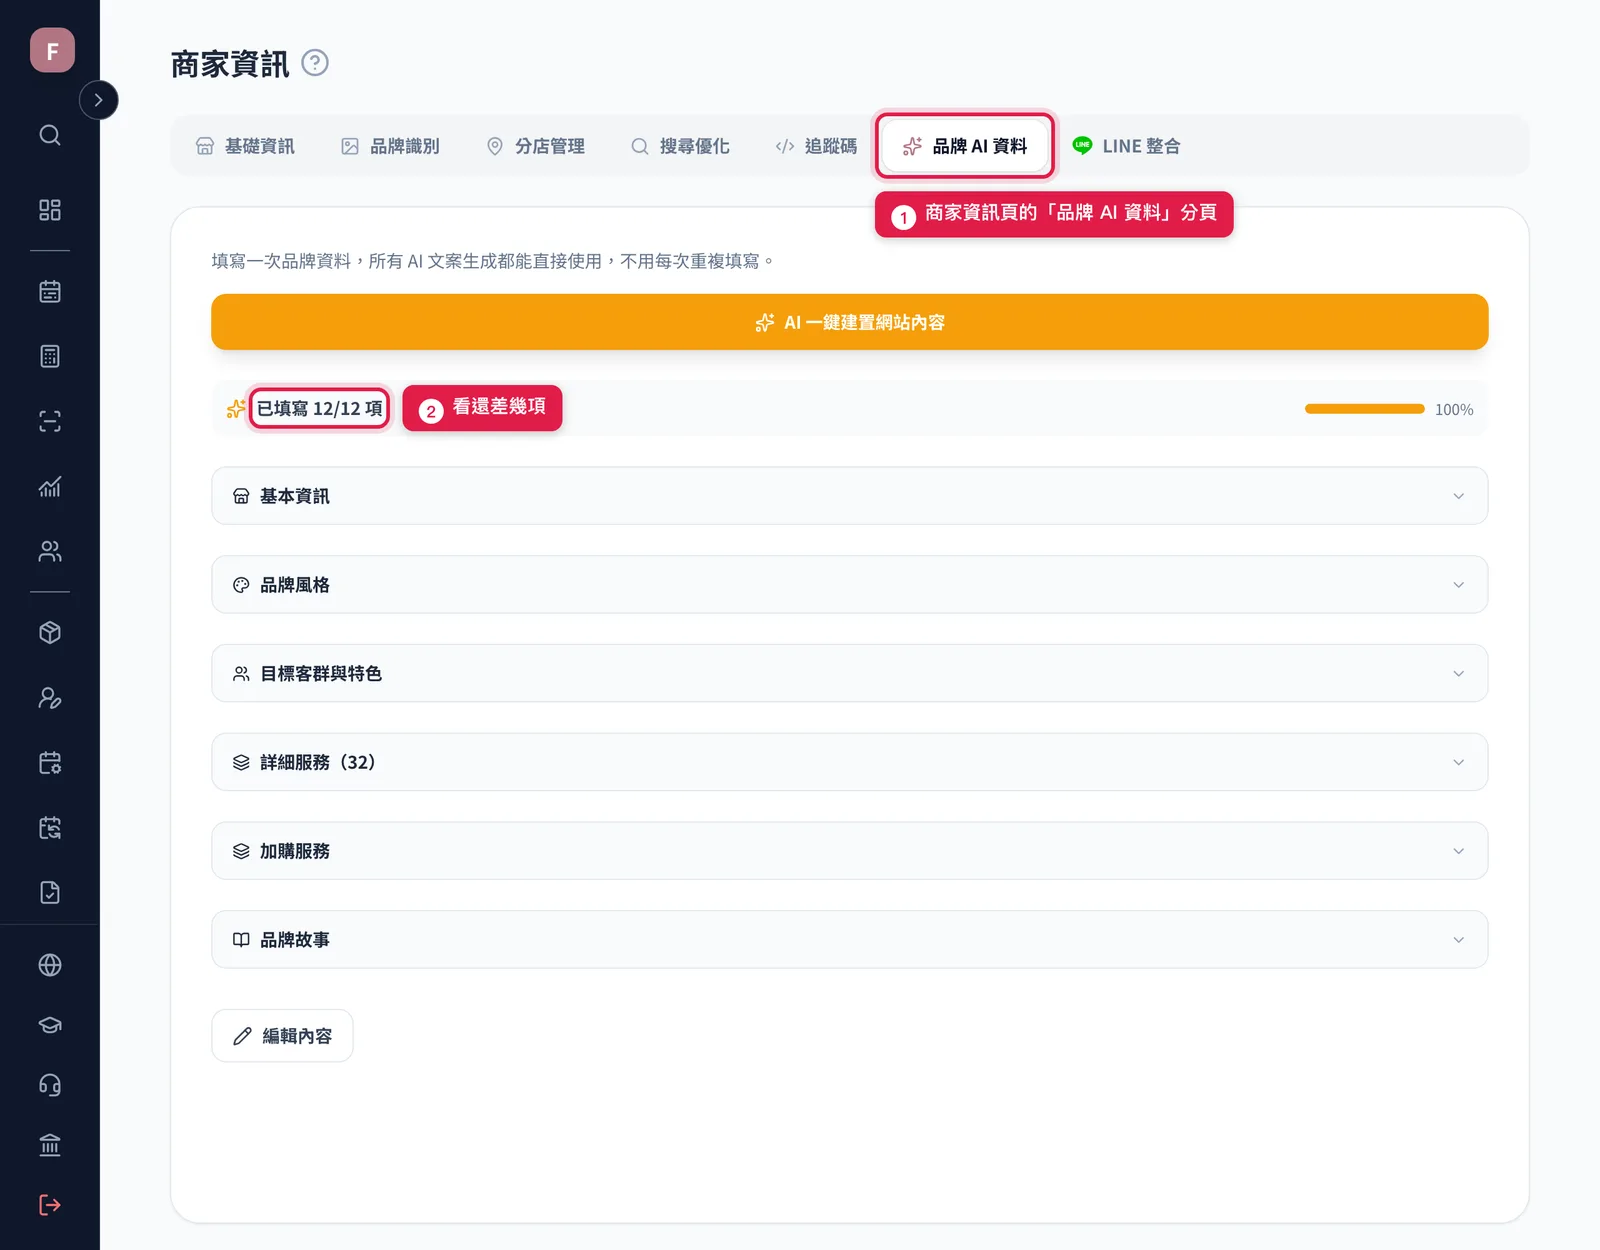Expand the sidebar with arrow toggle

[98, 100]
